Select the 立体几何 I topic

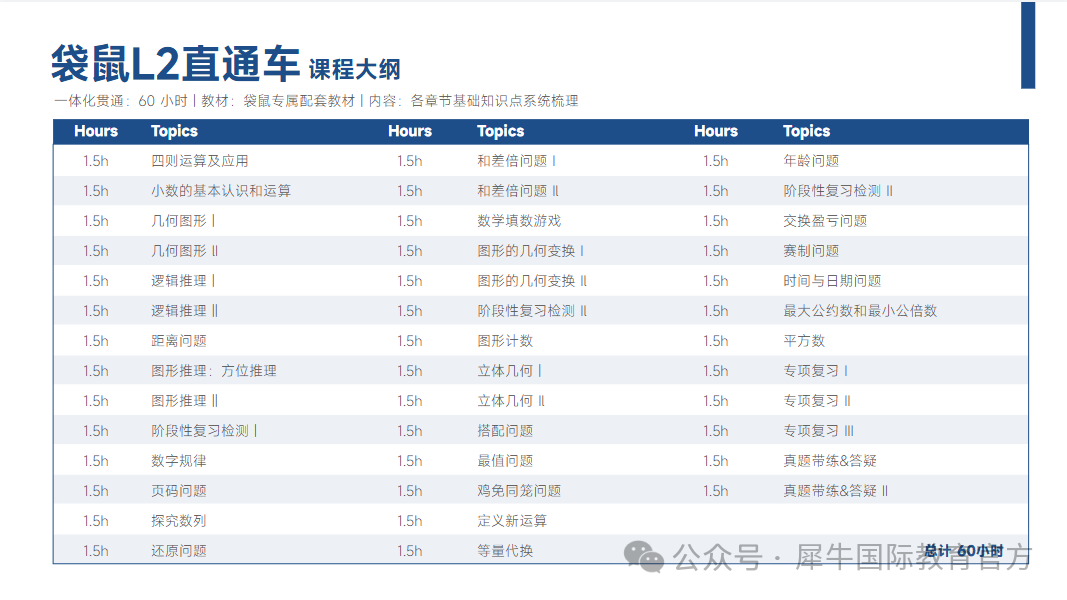coord(510,371)
